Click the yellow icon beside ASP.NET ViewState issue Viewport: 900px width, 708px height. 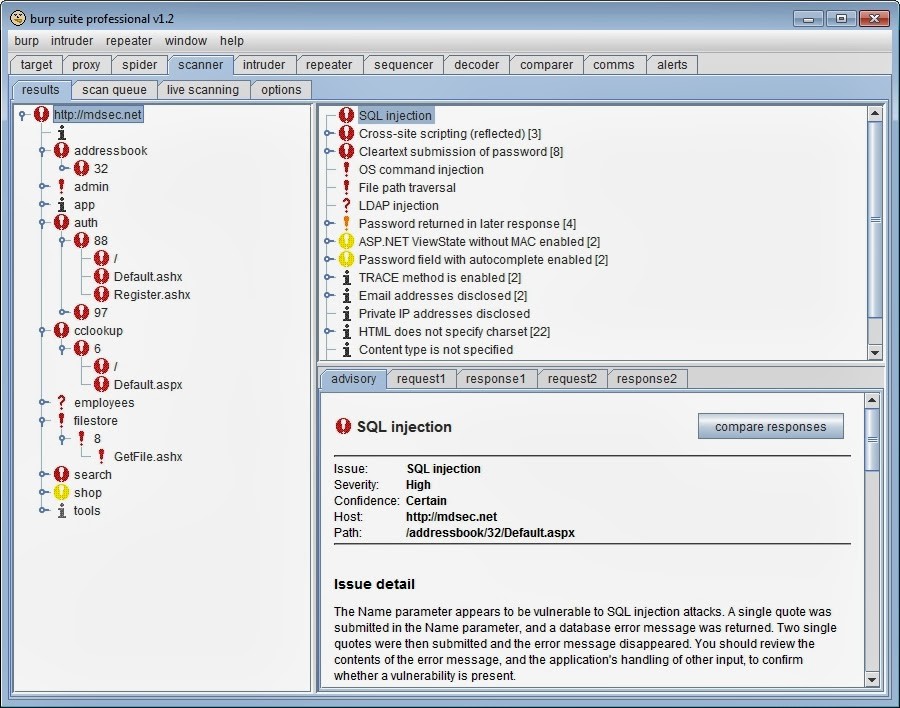(x=346, y=241)
